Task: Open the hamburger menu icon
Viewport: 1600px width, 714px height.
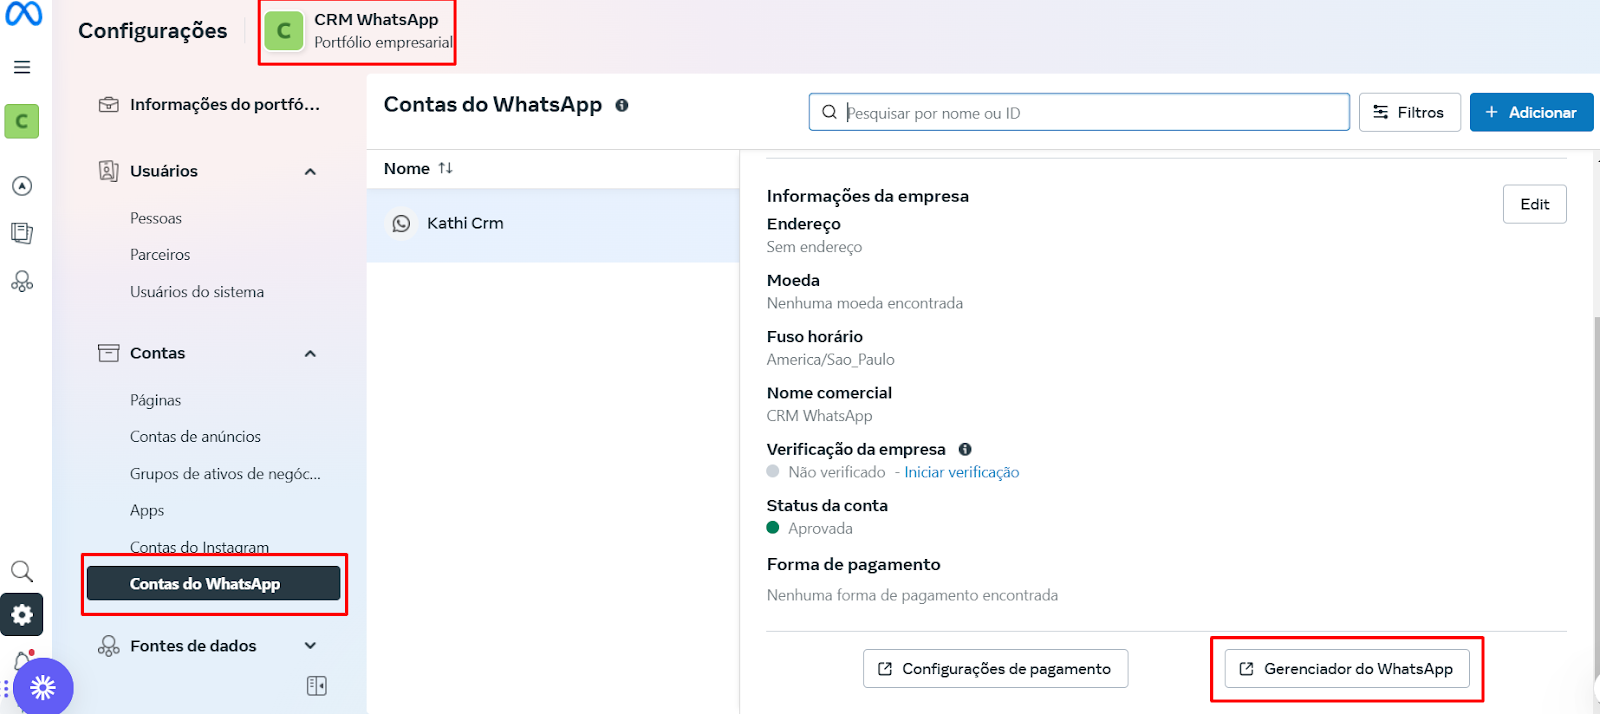Action: click(22, 67)
